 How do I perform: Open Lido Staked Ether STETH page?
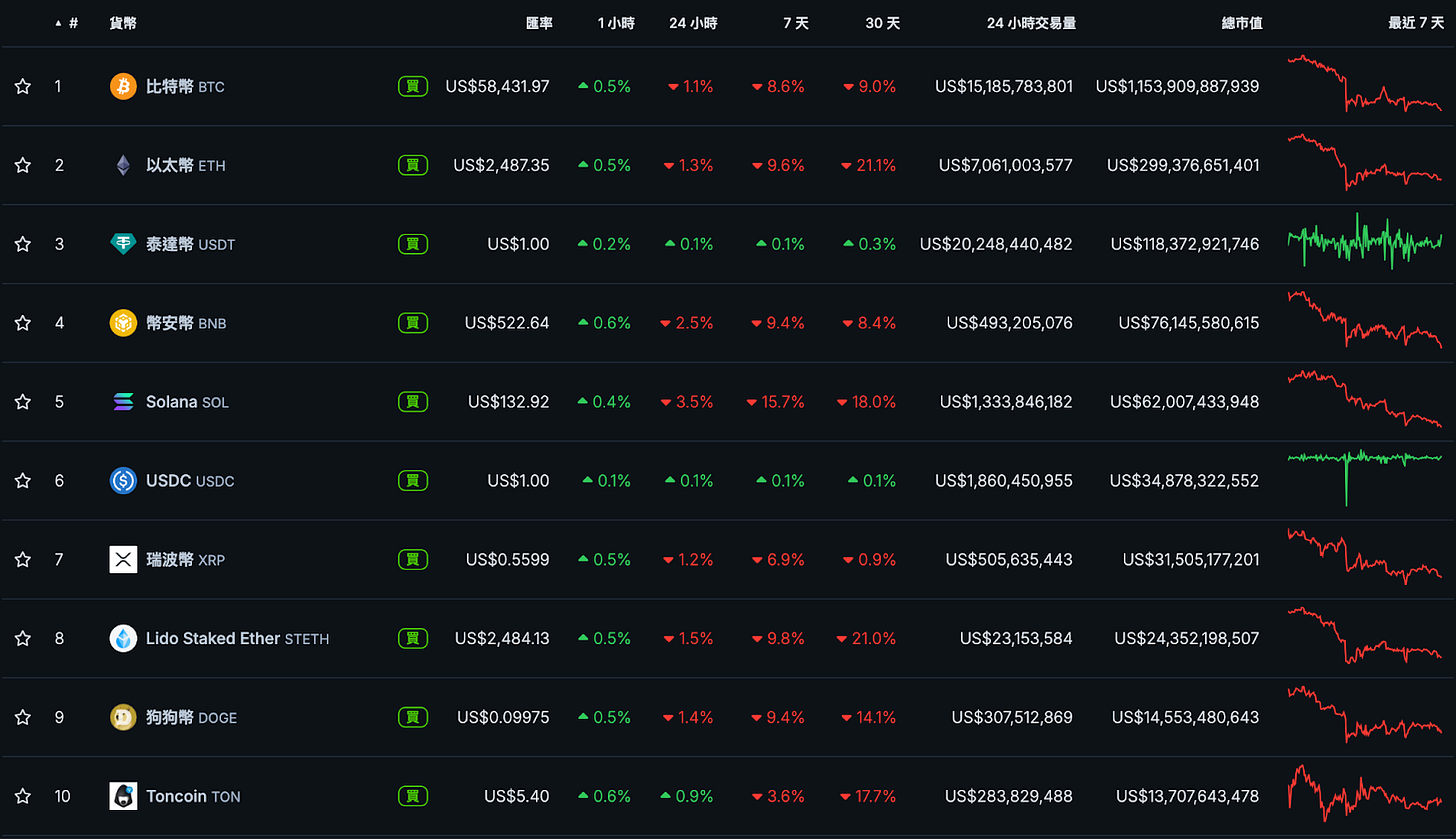click(x=237, y=638)
